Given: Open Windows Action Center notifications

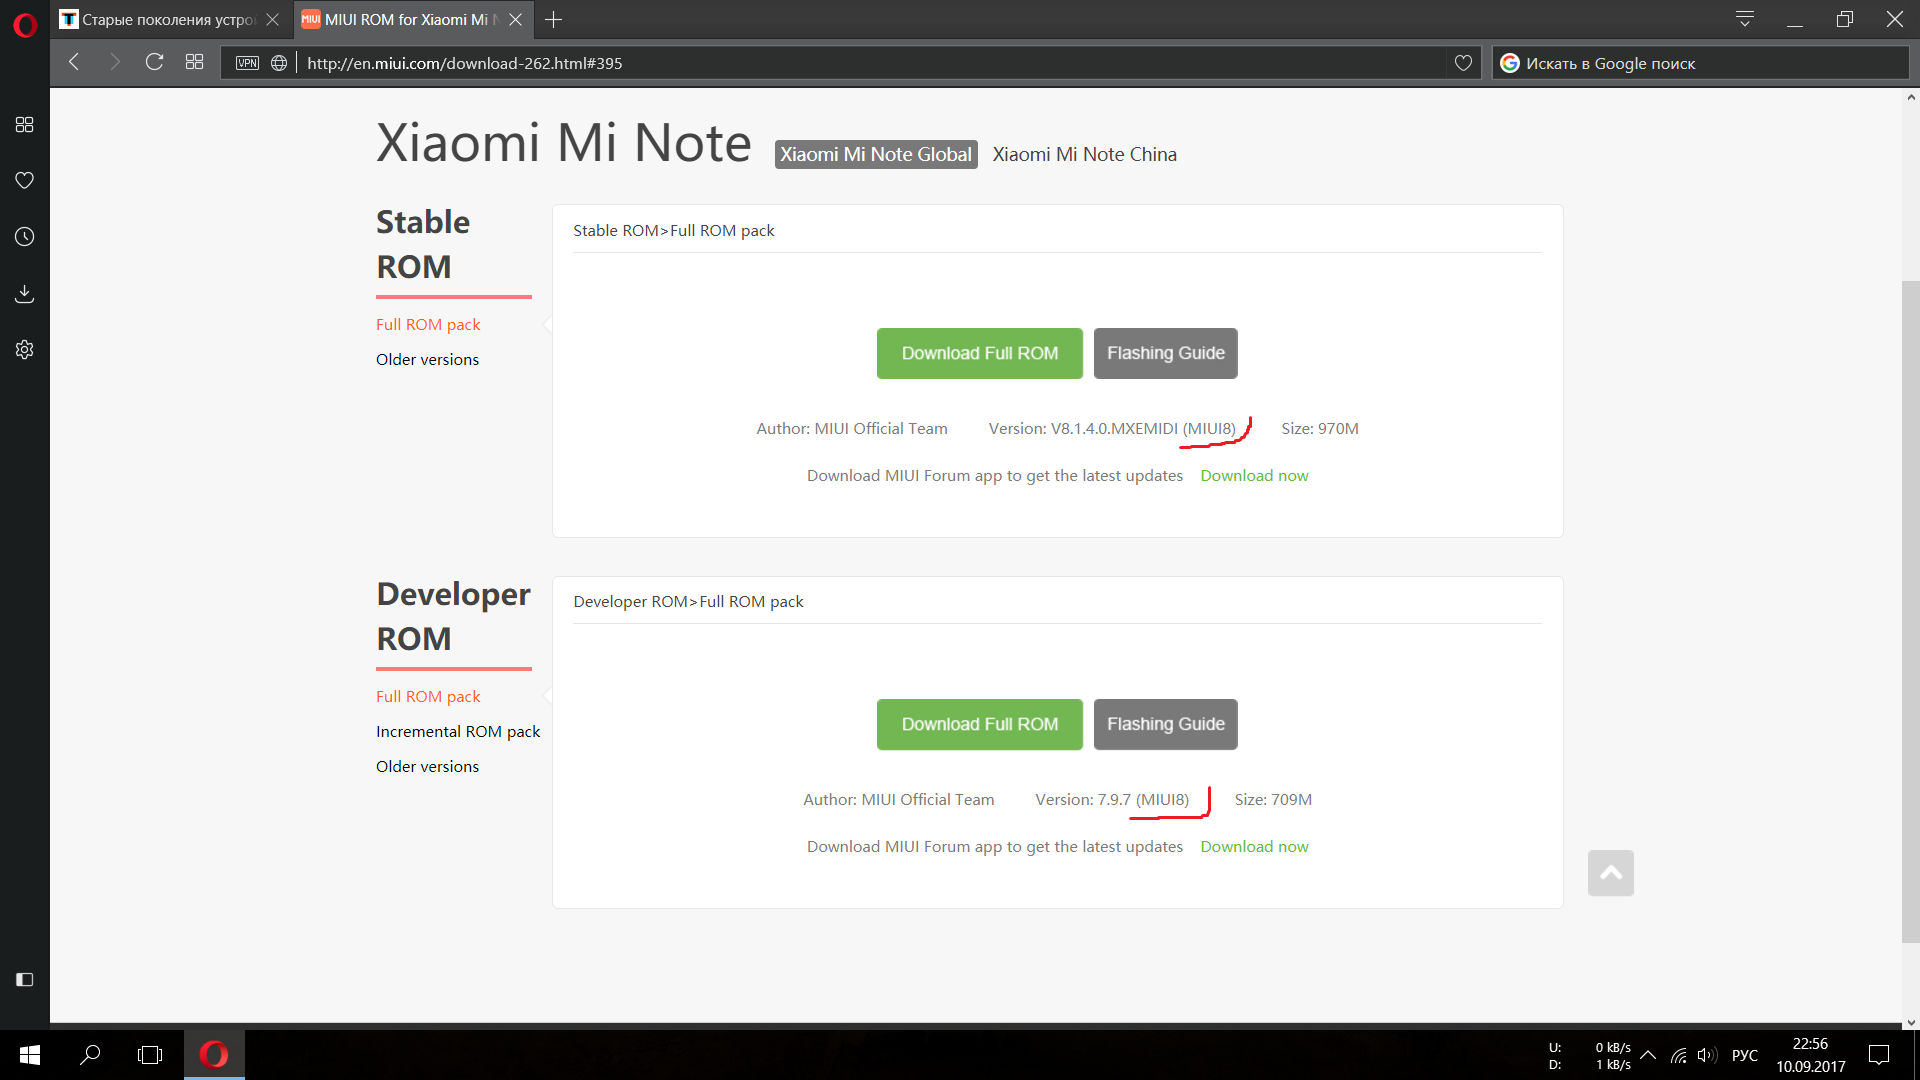Looking at the screenshot, I should tap(1879, 1055).
